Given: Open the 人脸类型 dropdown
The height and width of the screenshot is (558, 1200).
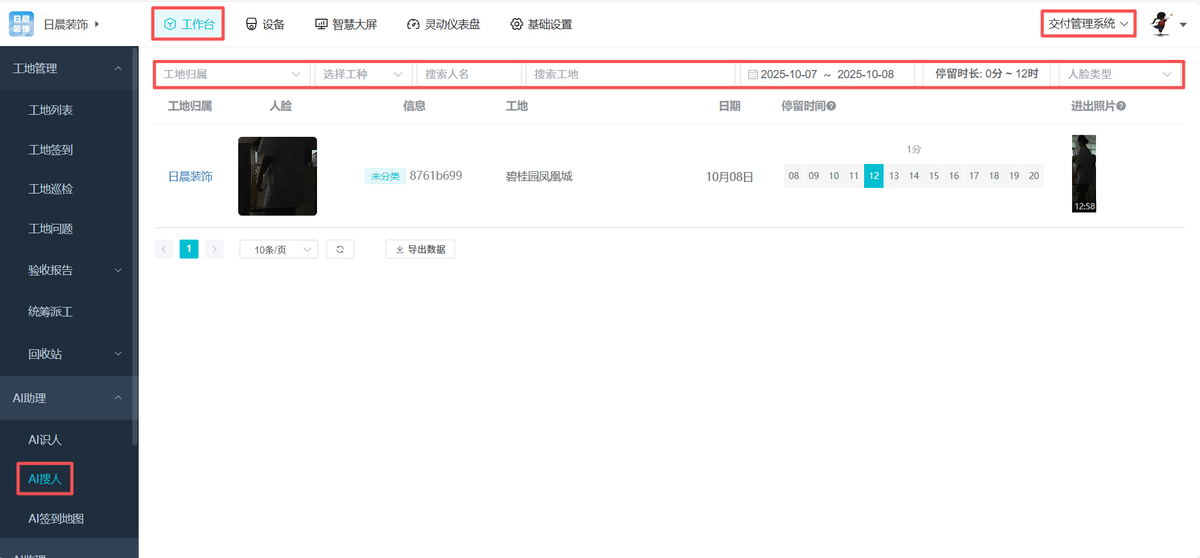Looking at the screenshot, I should 1118,74.
